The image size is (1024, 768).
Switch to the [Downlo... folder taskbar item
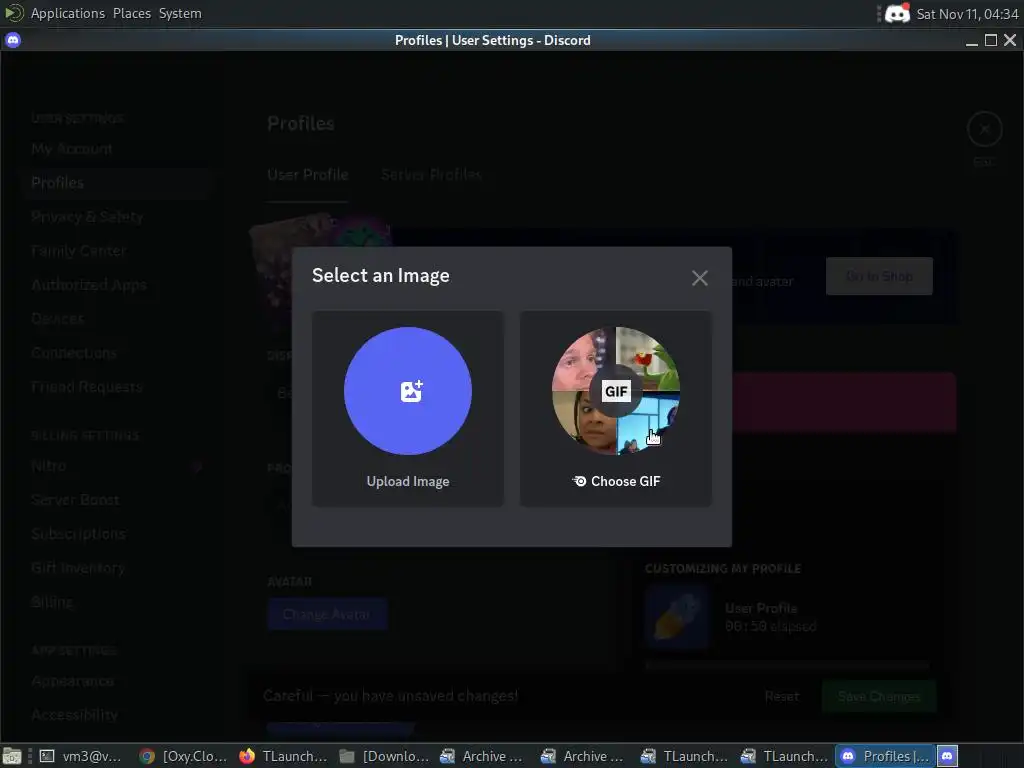(384, 756)
